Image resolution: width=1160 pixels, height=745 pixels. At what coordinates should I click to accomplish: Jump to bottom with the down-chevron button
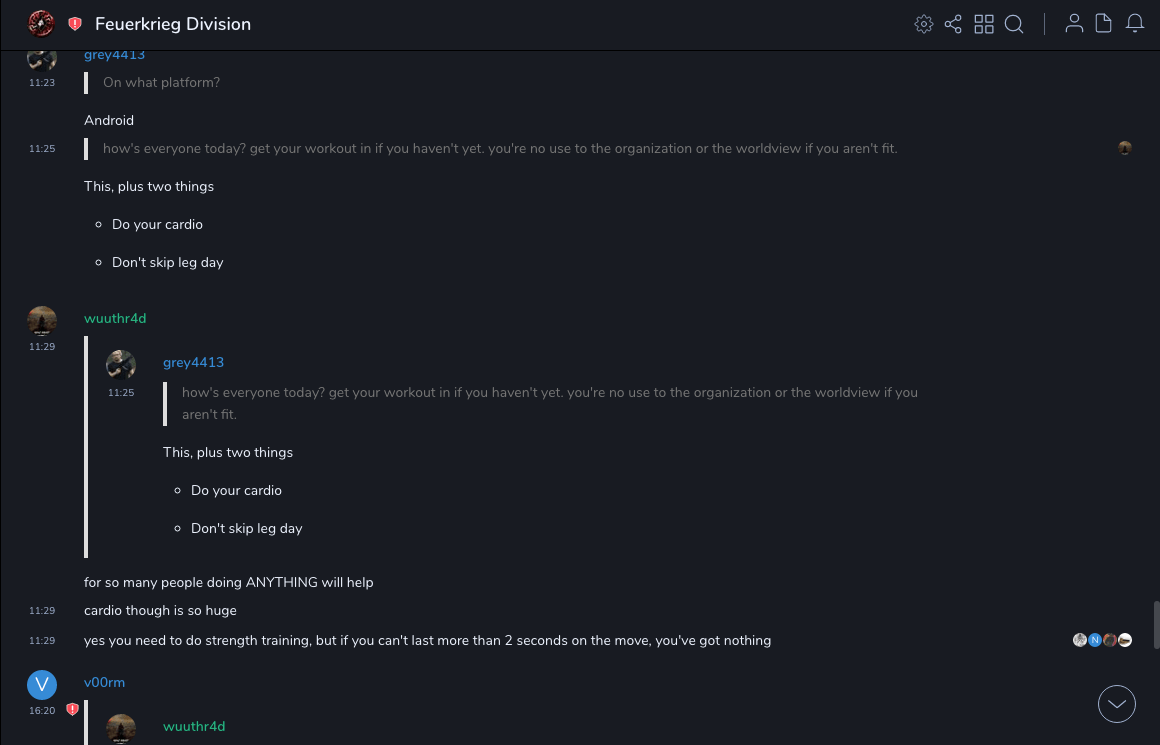click(x=1116, y=704)
